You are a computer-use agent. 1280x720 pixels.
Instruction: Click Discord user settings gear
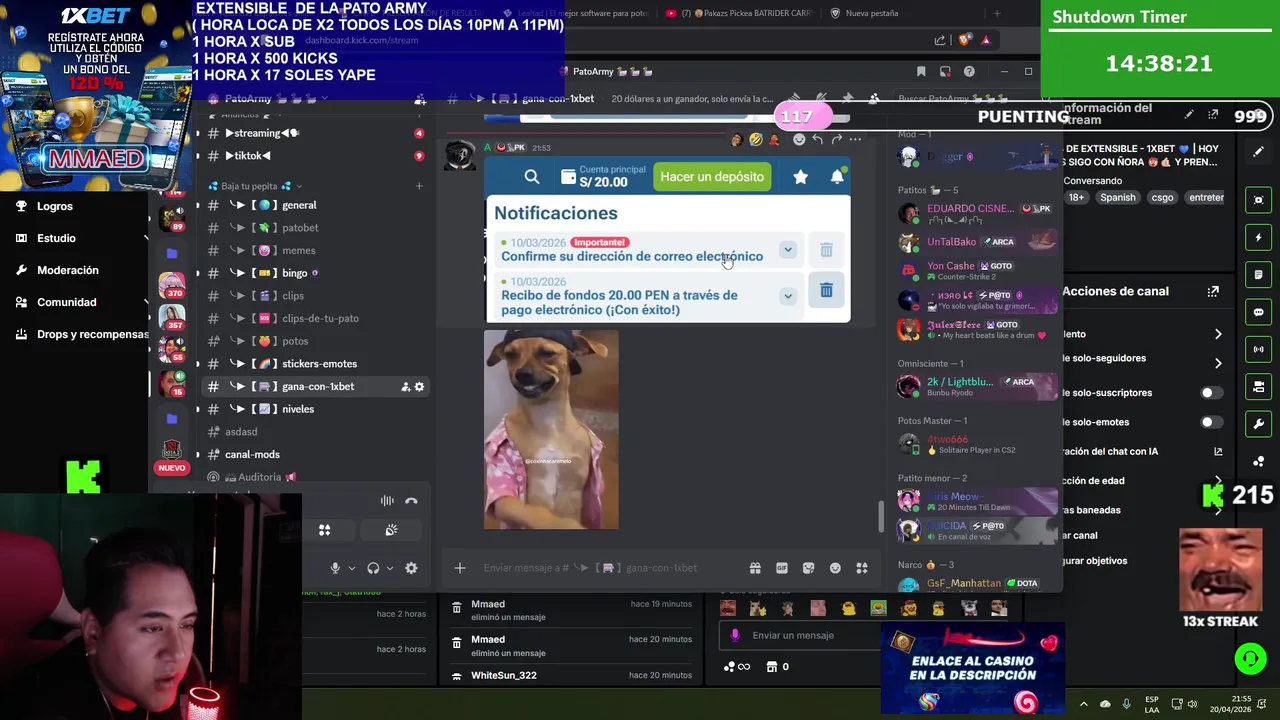coord(411,568)
